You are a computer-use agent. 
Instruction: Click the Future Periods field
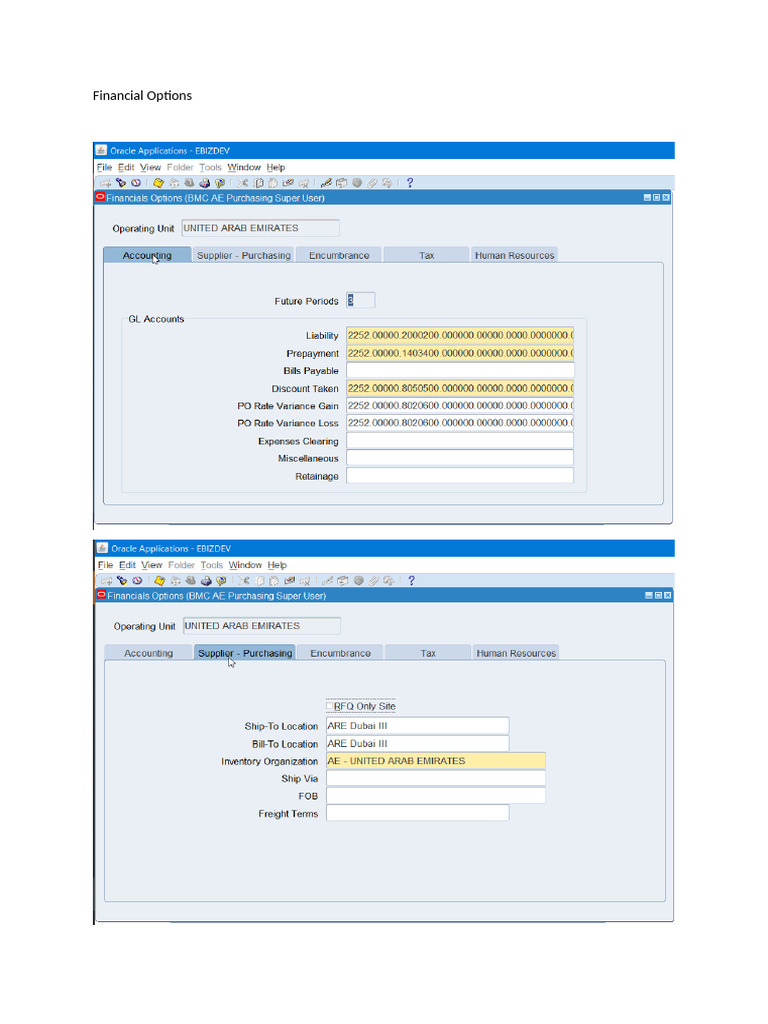(360, 300)
